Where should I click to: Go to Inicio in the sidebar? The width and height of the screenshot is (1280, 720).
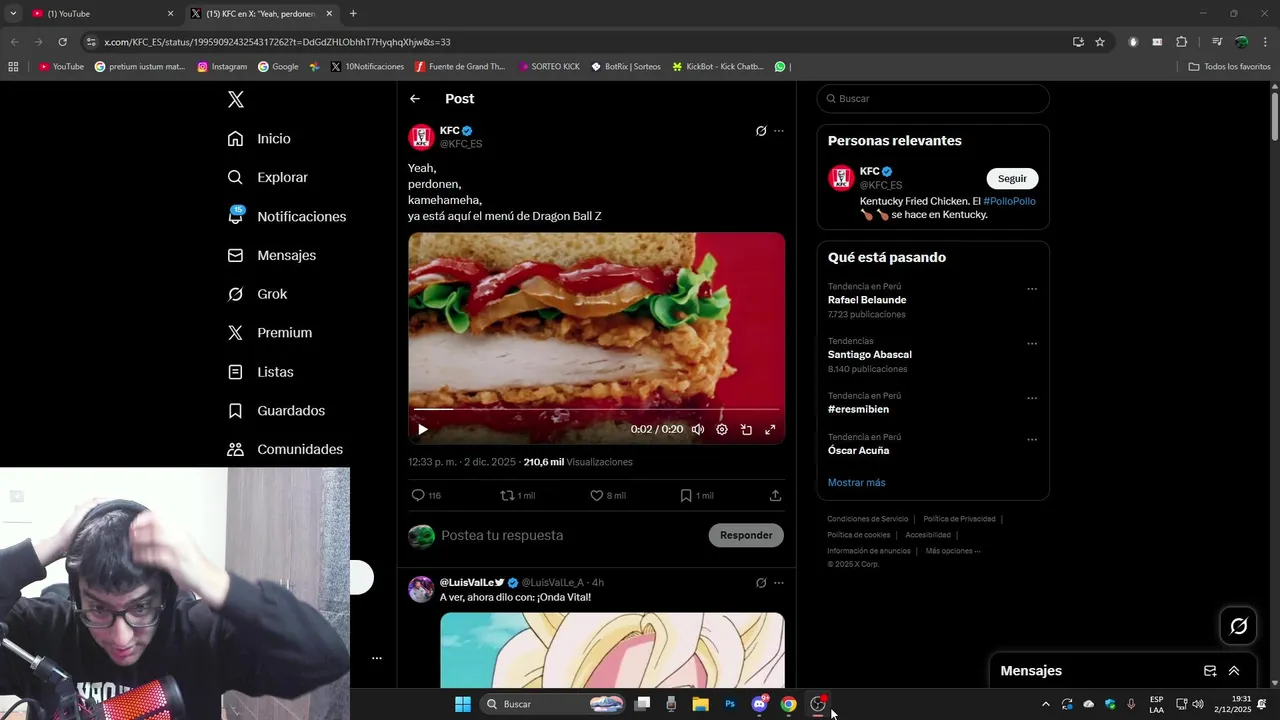259,139
